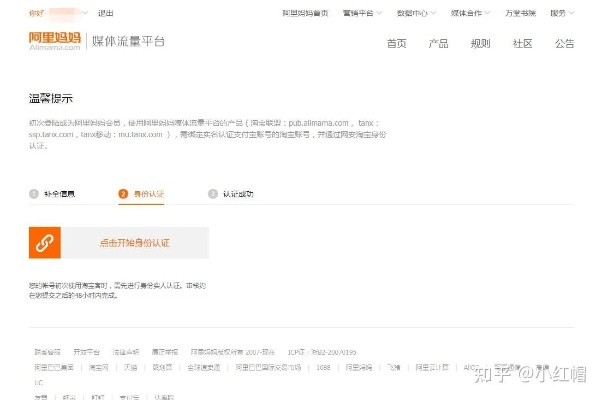Open the 1688 footer link
This screenshot has height=400, width=602.
pyautogui.click(x=323, y=367)
